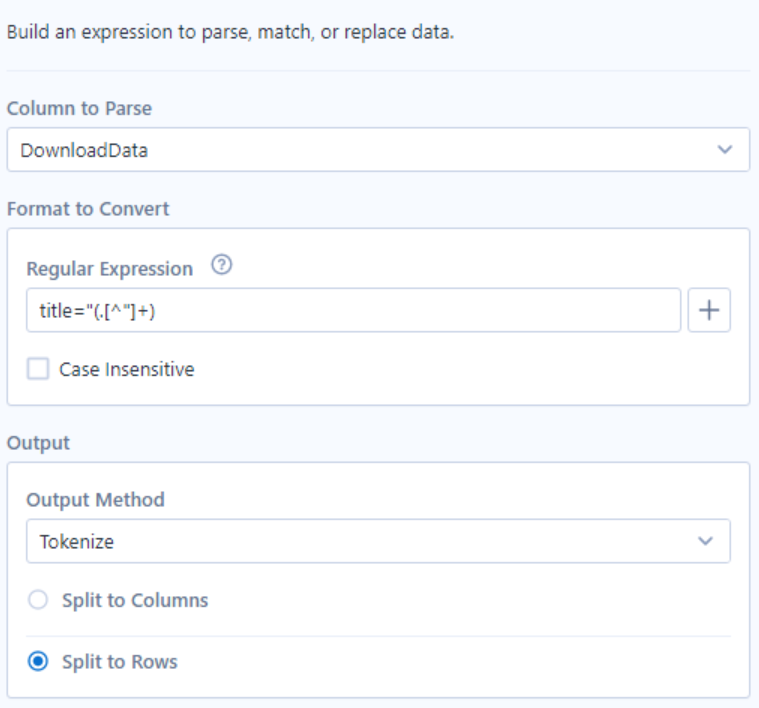
Task: Click the Case Insensitive label text
Action: tap(127, 369)
